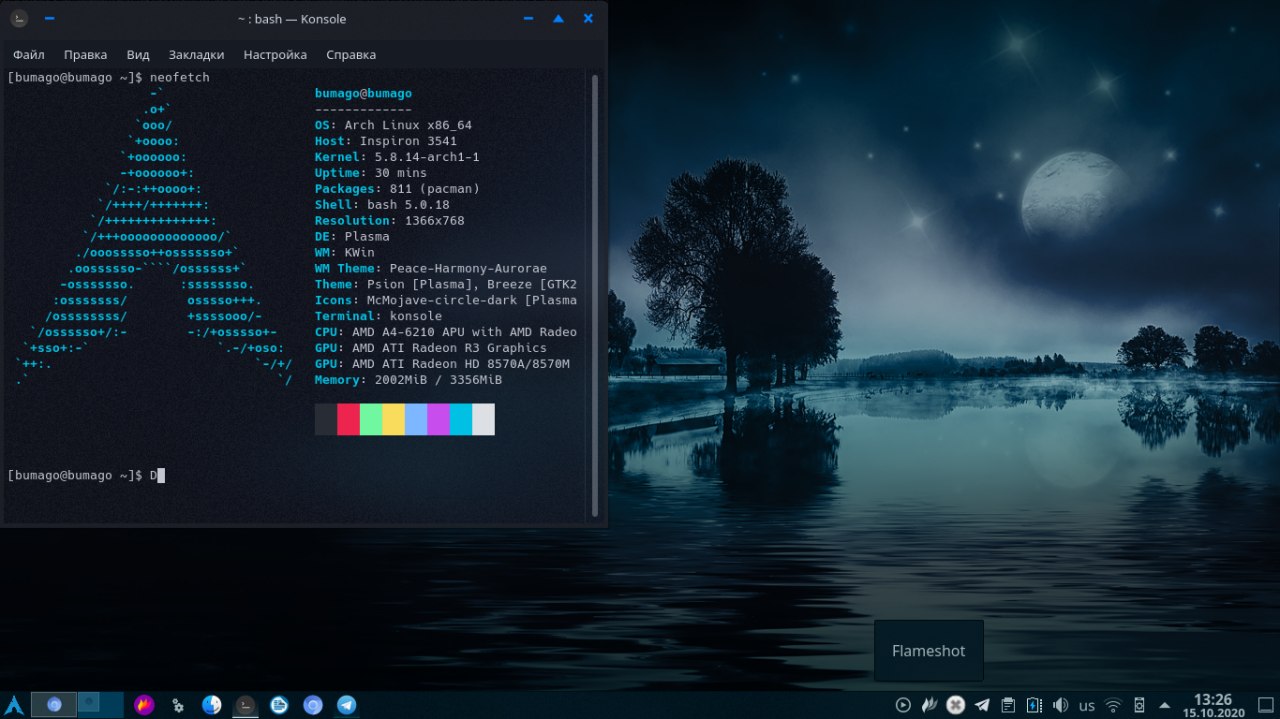The height and width of the screenshot is (719, 1280).
Task: Select the Konsole task in the taskbar
Action: tap(245, 705)
